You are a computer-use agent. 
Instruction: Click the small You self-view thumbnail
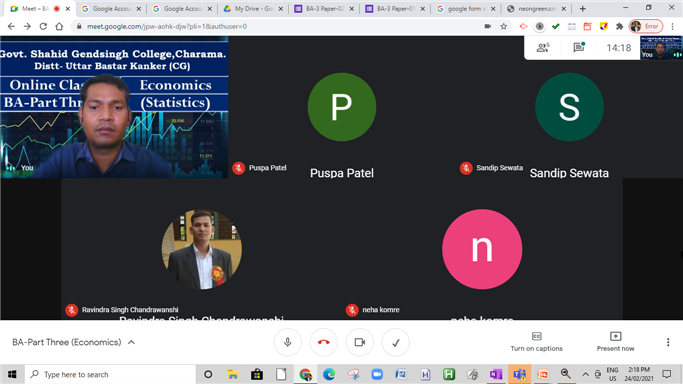(661, 47)
